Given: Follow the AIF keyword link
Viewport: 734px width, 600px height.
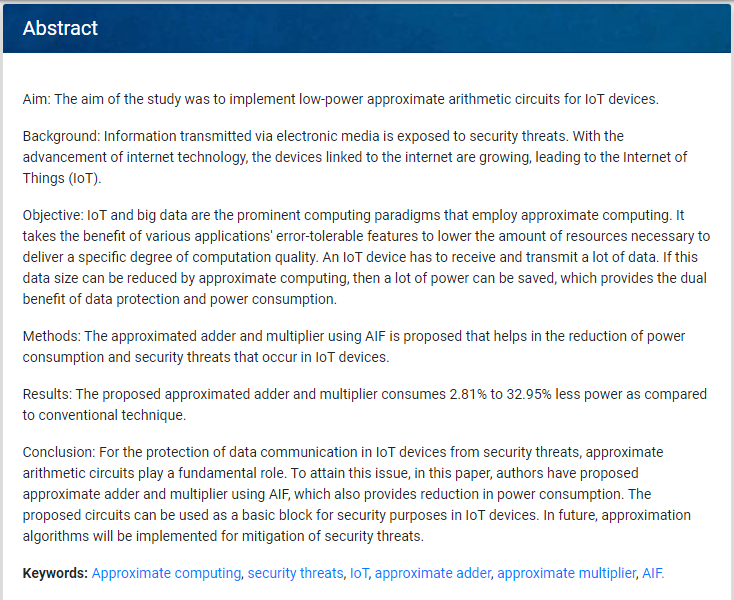Looking at the screenshot, I should point(653,573).
